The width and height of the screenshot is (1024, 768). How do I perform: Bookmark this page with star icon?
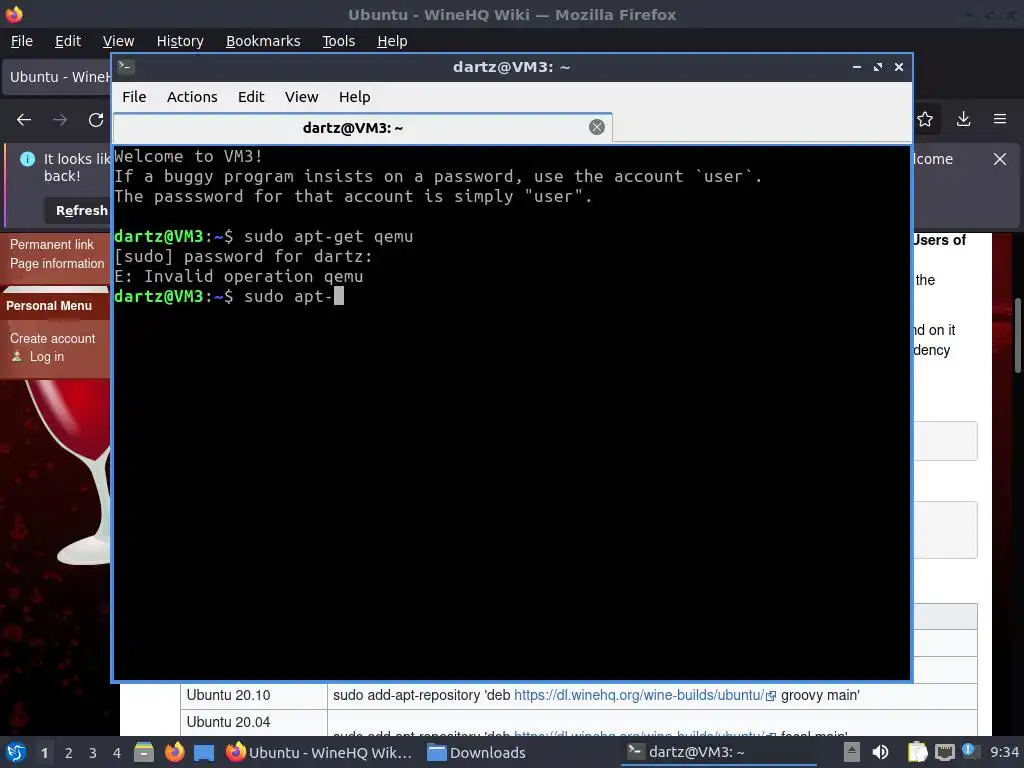[x=925, y=119]
